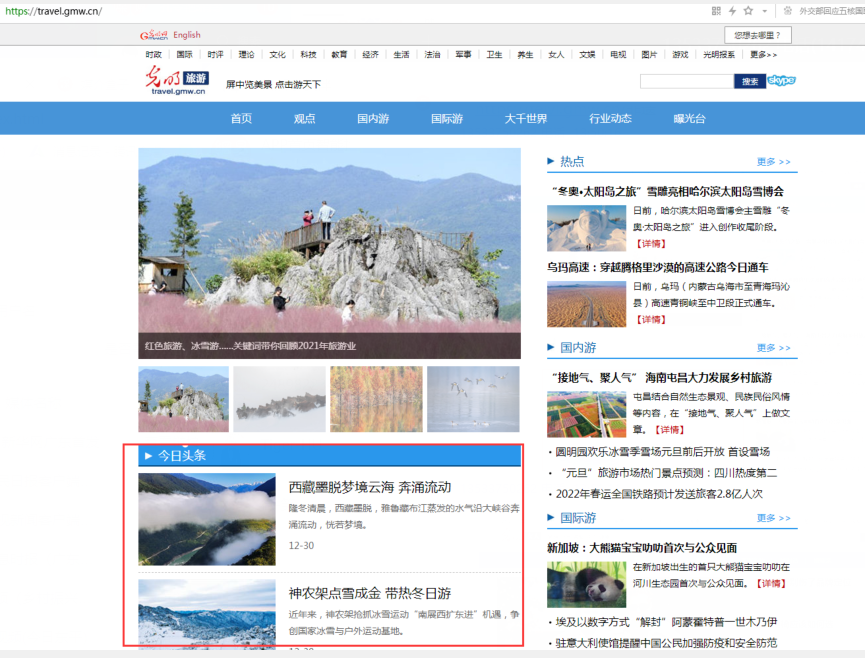Click the 外交部回应 news ticker in browser
Image resolution: width=865 pixels, height=658 pixels.
coord(831,11)
